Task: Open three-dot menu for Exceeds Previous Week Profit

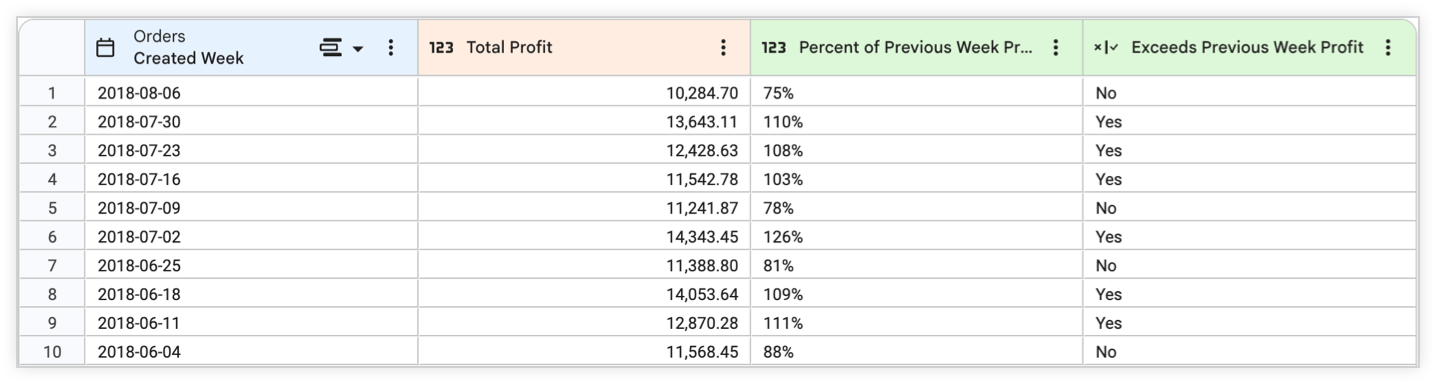Action: pyautogui.click(x=1387, y=47)
